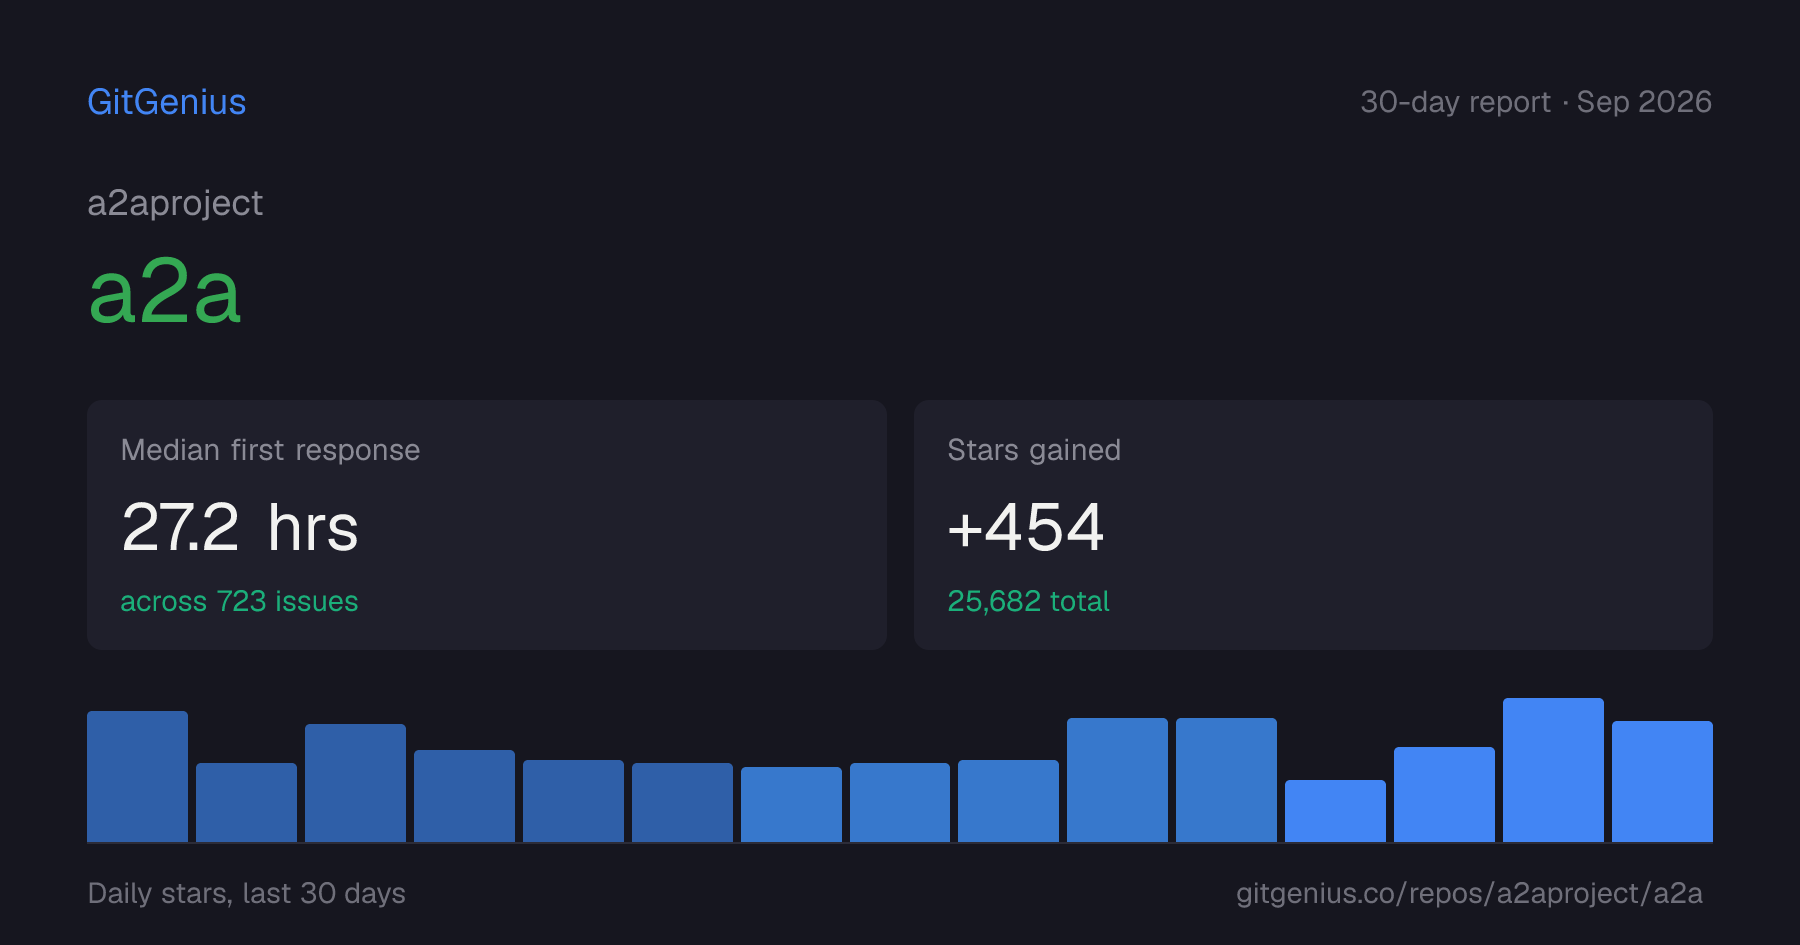Image resolution: width=1800 pixels, height=945 pixels.
Task: Click the +454 stars value
Action: coord(1026,527)
